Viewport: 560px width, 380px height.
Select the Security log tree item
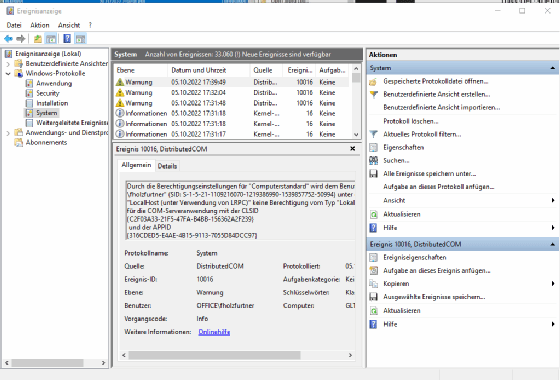click(48, 93)
